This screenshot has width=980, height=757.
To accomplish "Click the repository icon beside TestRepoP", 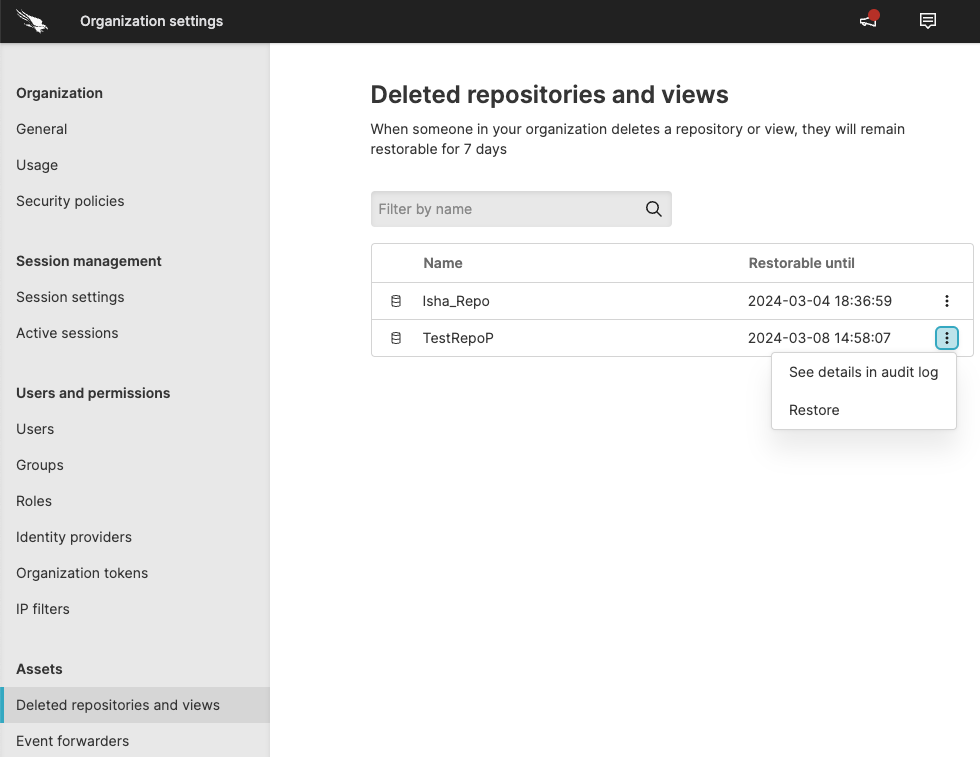I will (x=395, y=338).
